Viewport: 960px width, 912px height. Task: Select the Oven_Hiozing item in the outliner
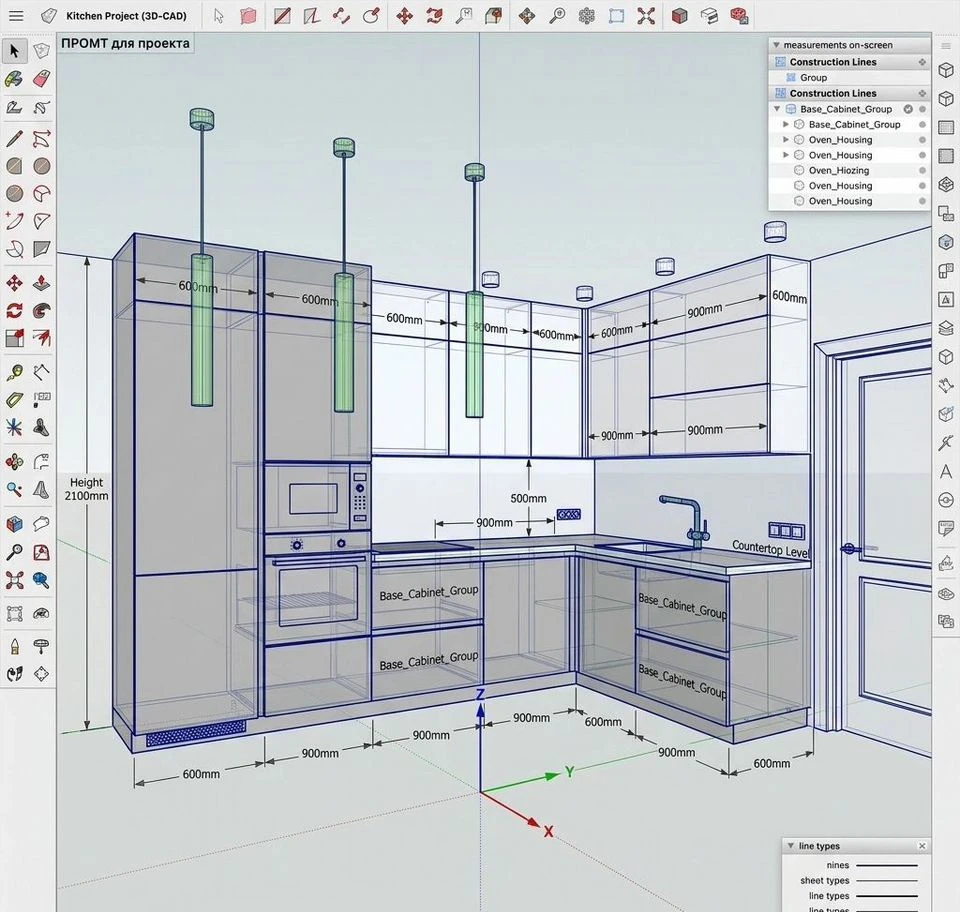click(x=849, y=171)
